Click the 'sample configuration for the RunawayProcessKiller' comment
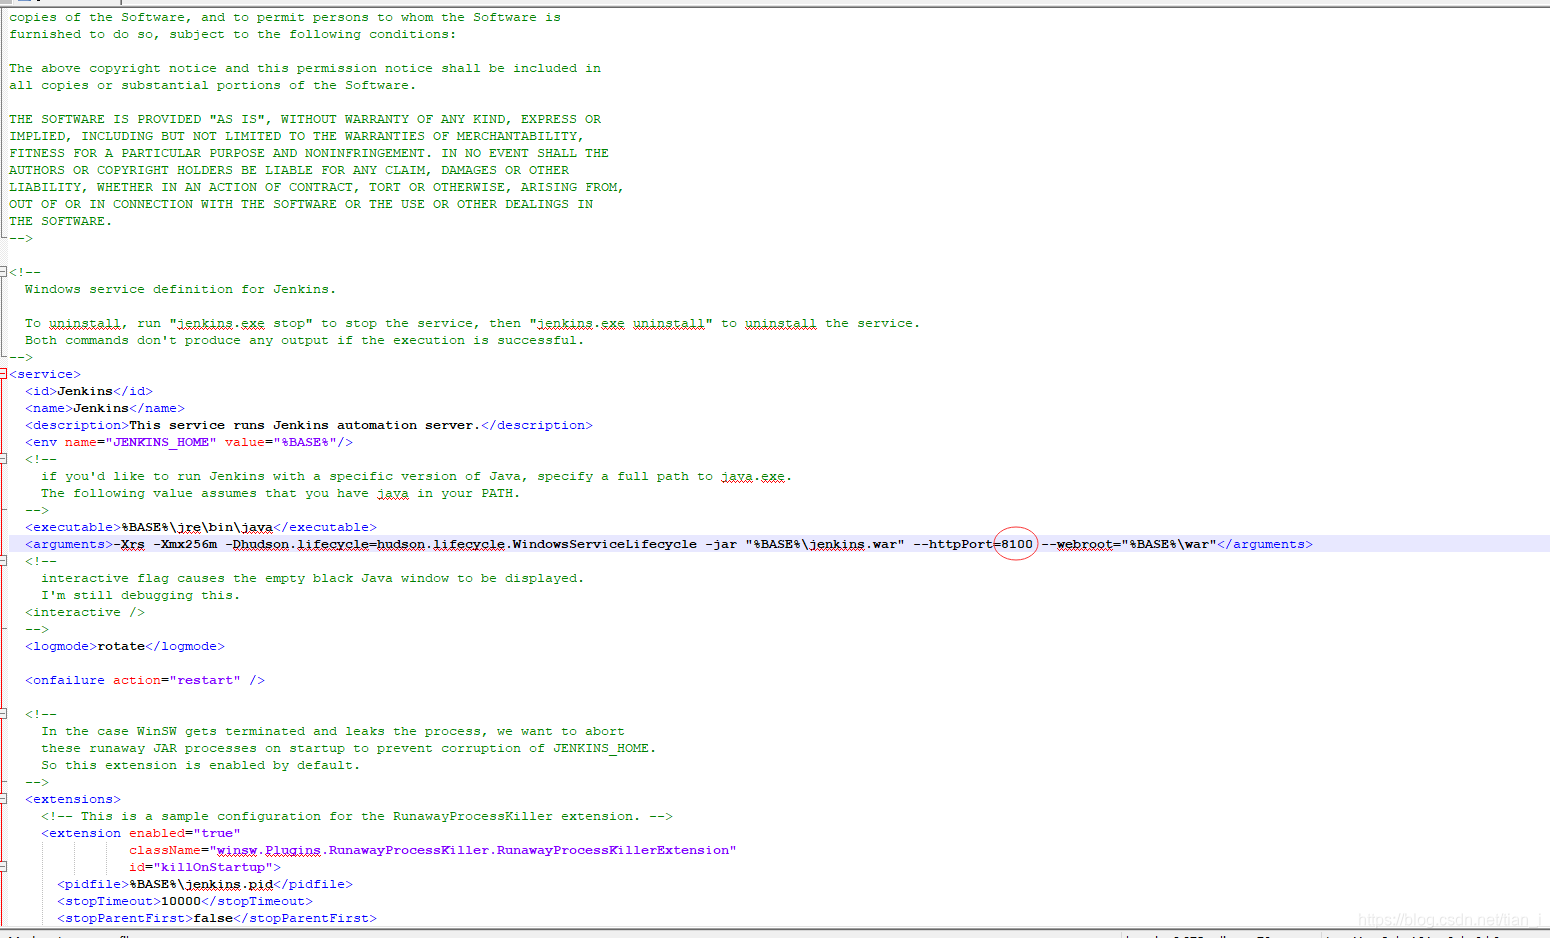The image size is (1550, 938). click(x=357, y=816)
